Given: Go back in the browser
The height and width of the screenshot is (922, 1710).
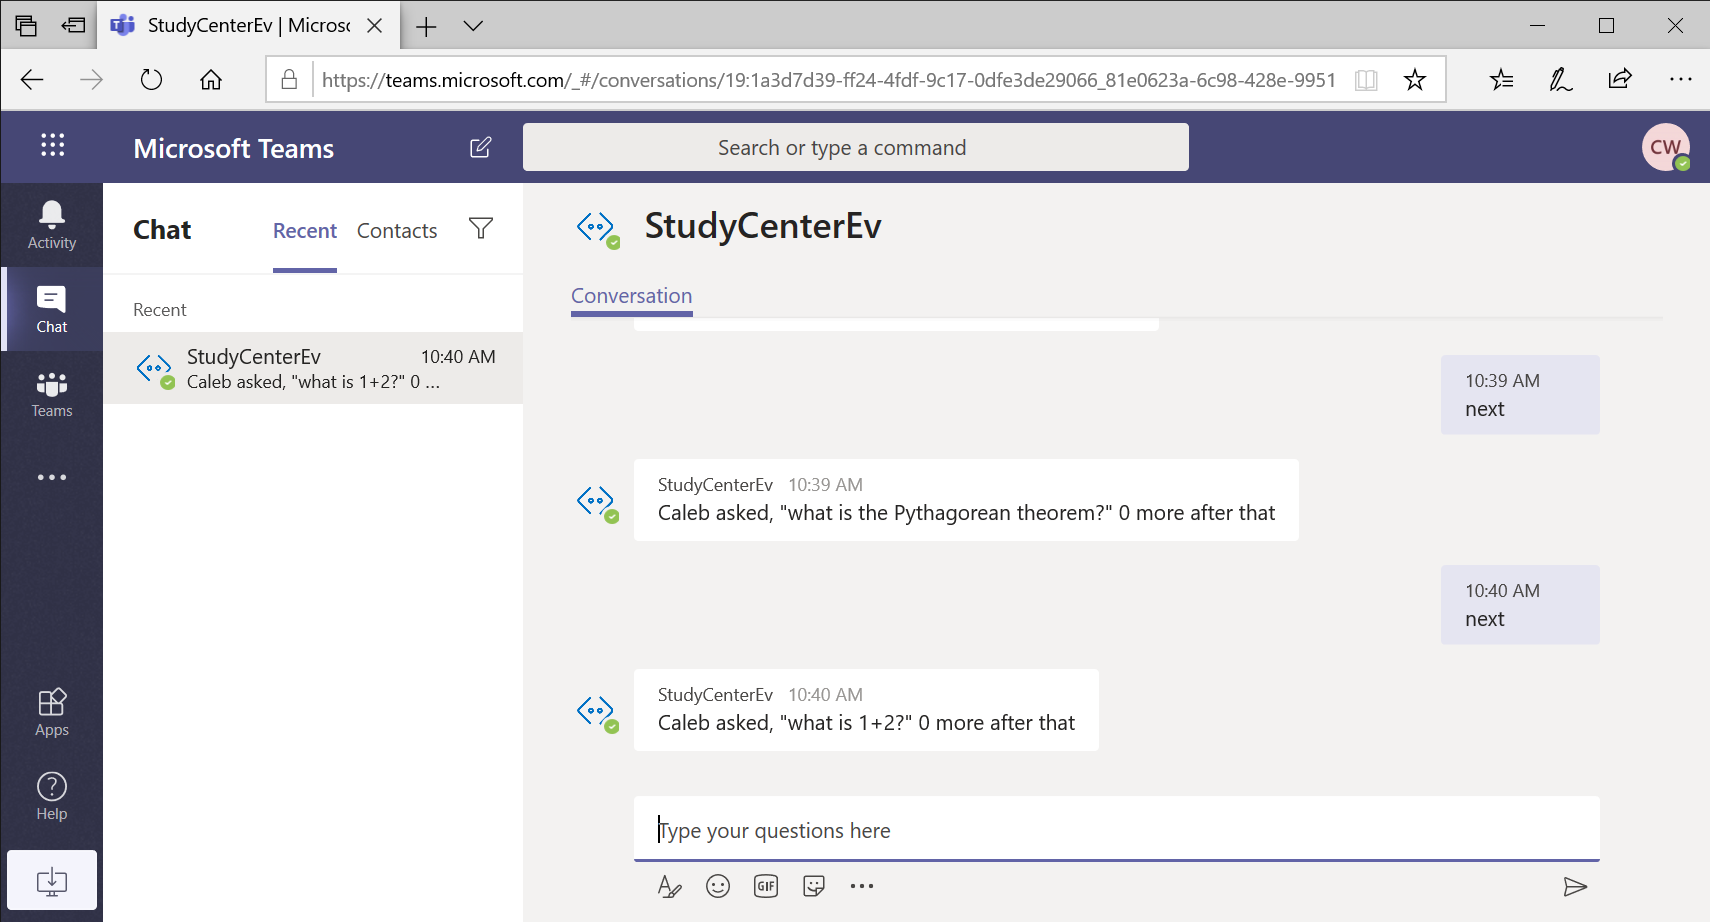Looking at the screenshot, I should [x=32, y=80].
